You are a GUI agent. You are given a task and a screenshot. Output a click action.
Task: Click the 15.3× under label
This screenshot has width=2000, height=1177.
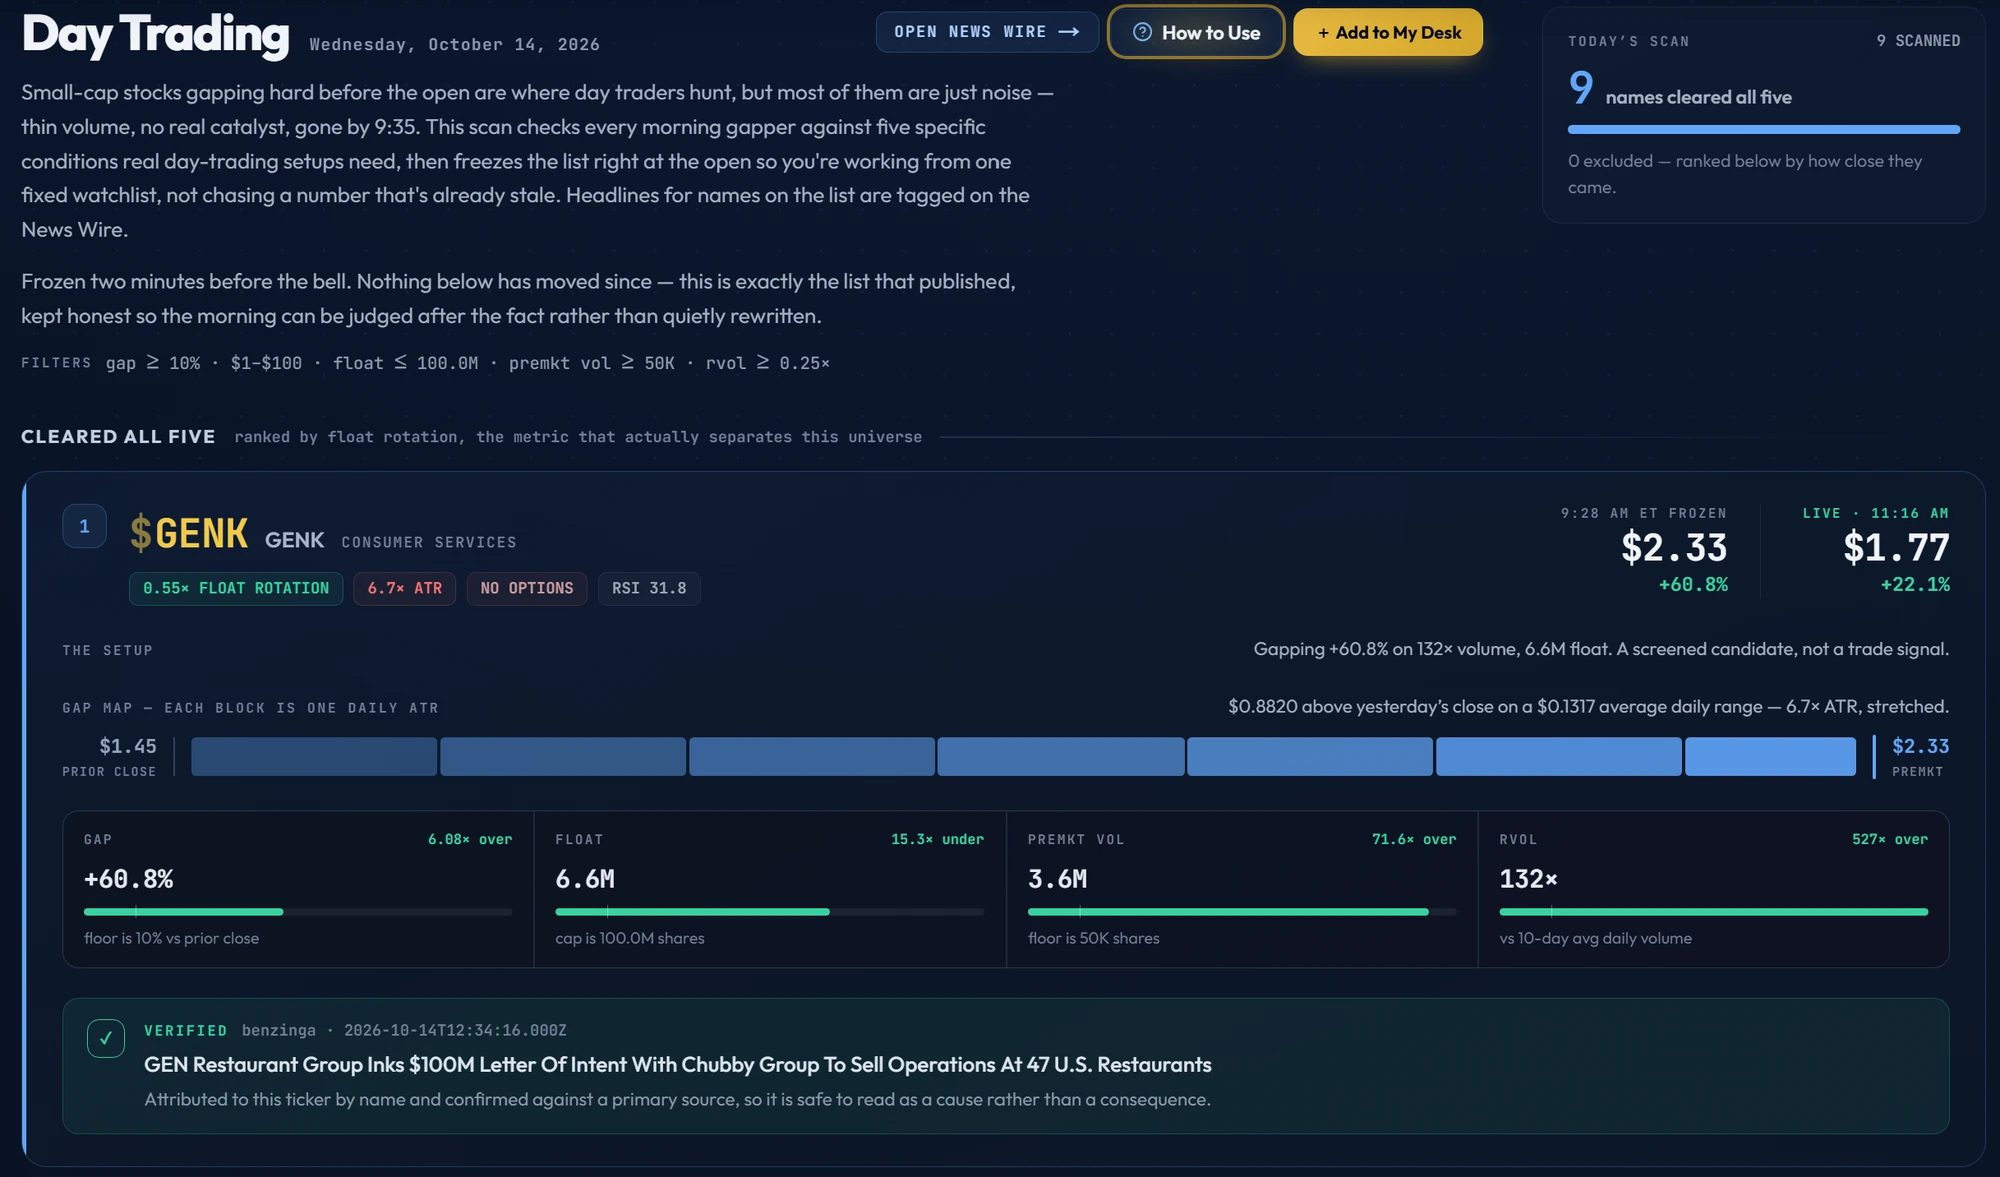click(x=937, y=839)
